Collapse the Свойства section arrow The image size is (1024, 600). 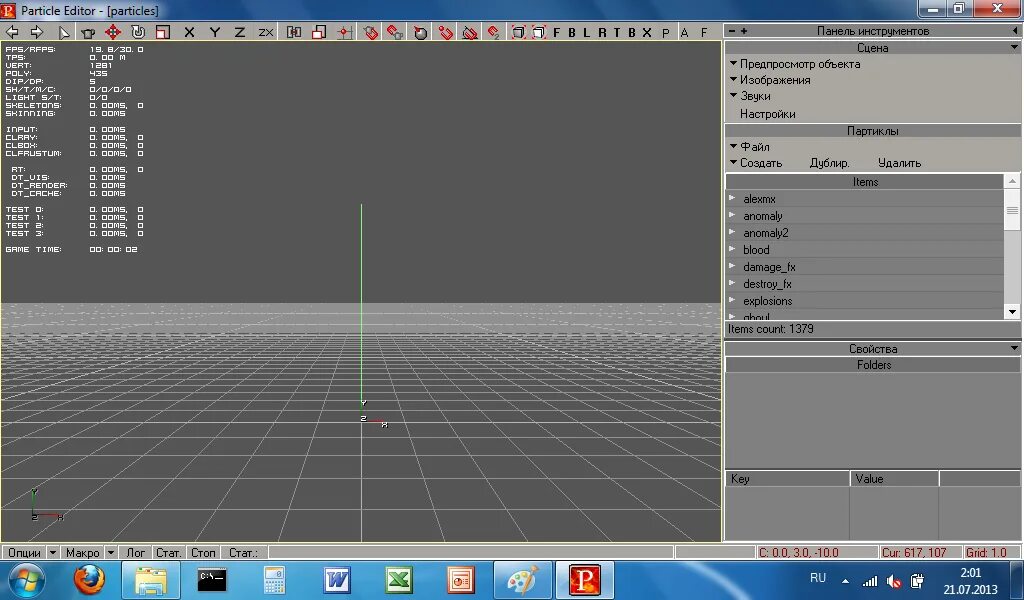coord(1014,348)
